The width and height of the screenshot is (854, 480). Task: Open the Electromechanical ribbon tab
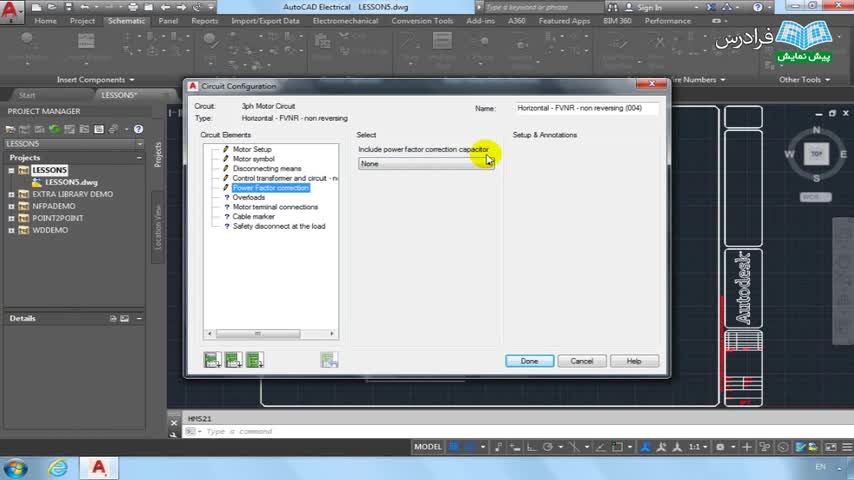345,21
